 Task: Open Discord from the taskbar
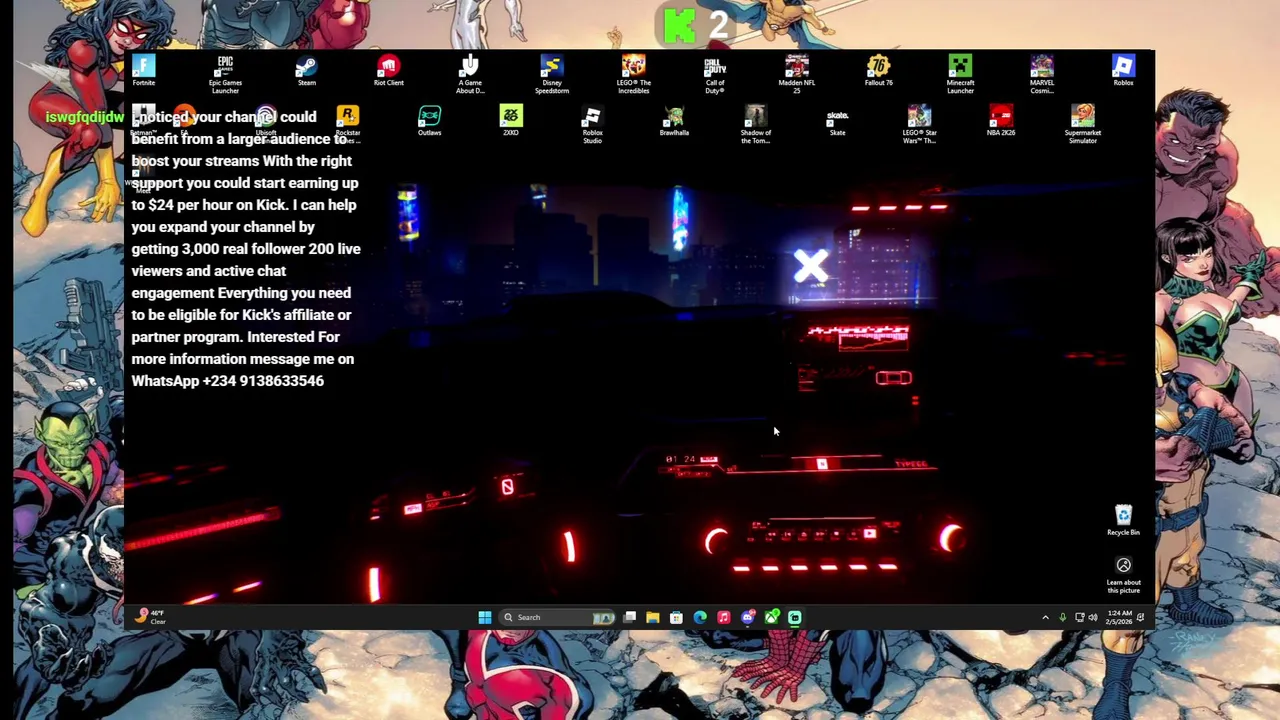click(x=747, y=617)
